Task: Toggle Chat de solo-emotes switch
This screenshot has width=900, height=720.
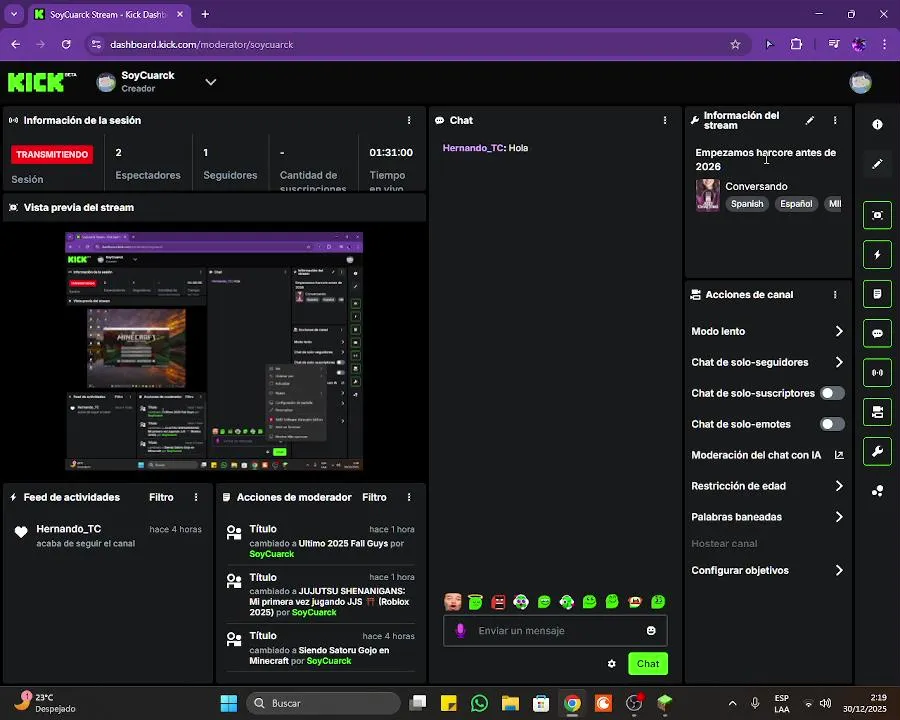Action: [832, 424]
